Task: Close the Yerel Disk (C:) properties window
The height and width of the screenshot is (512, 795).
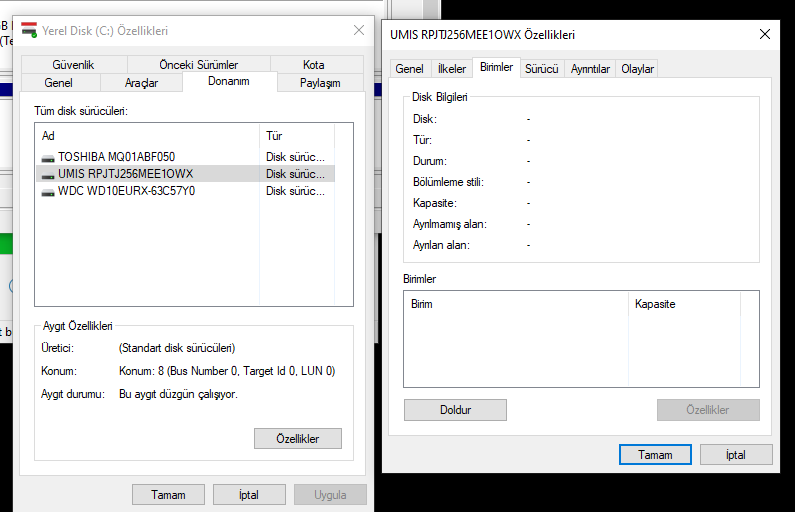Action: pos(358,30)
